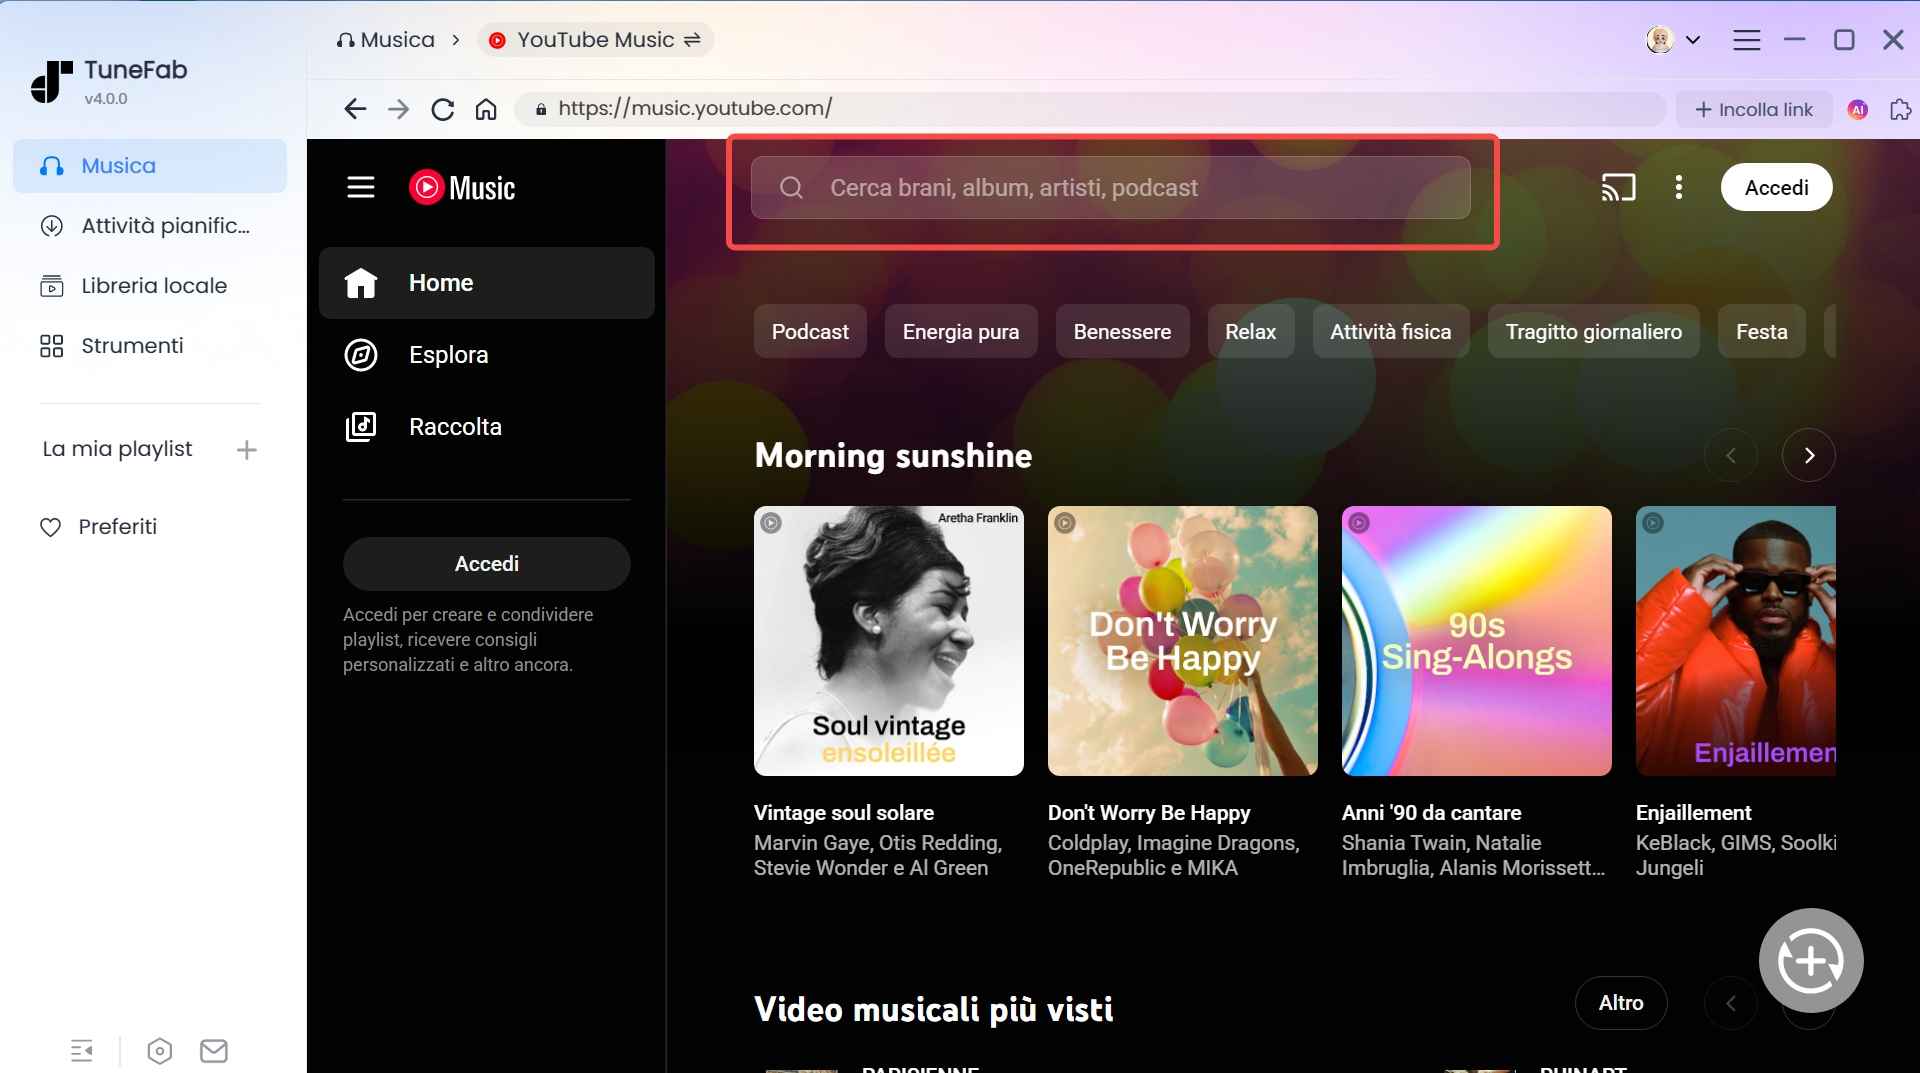Switch to the YouTube Music tab
The image size is (1920, 1073).
[596, 39]
